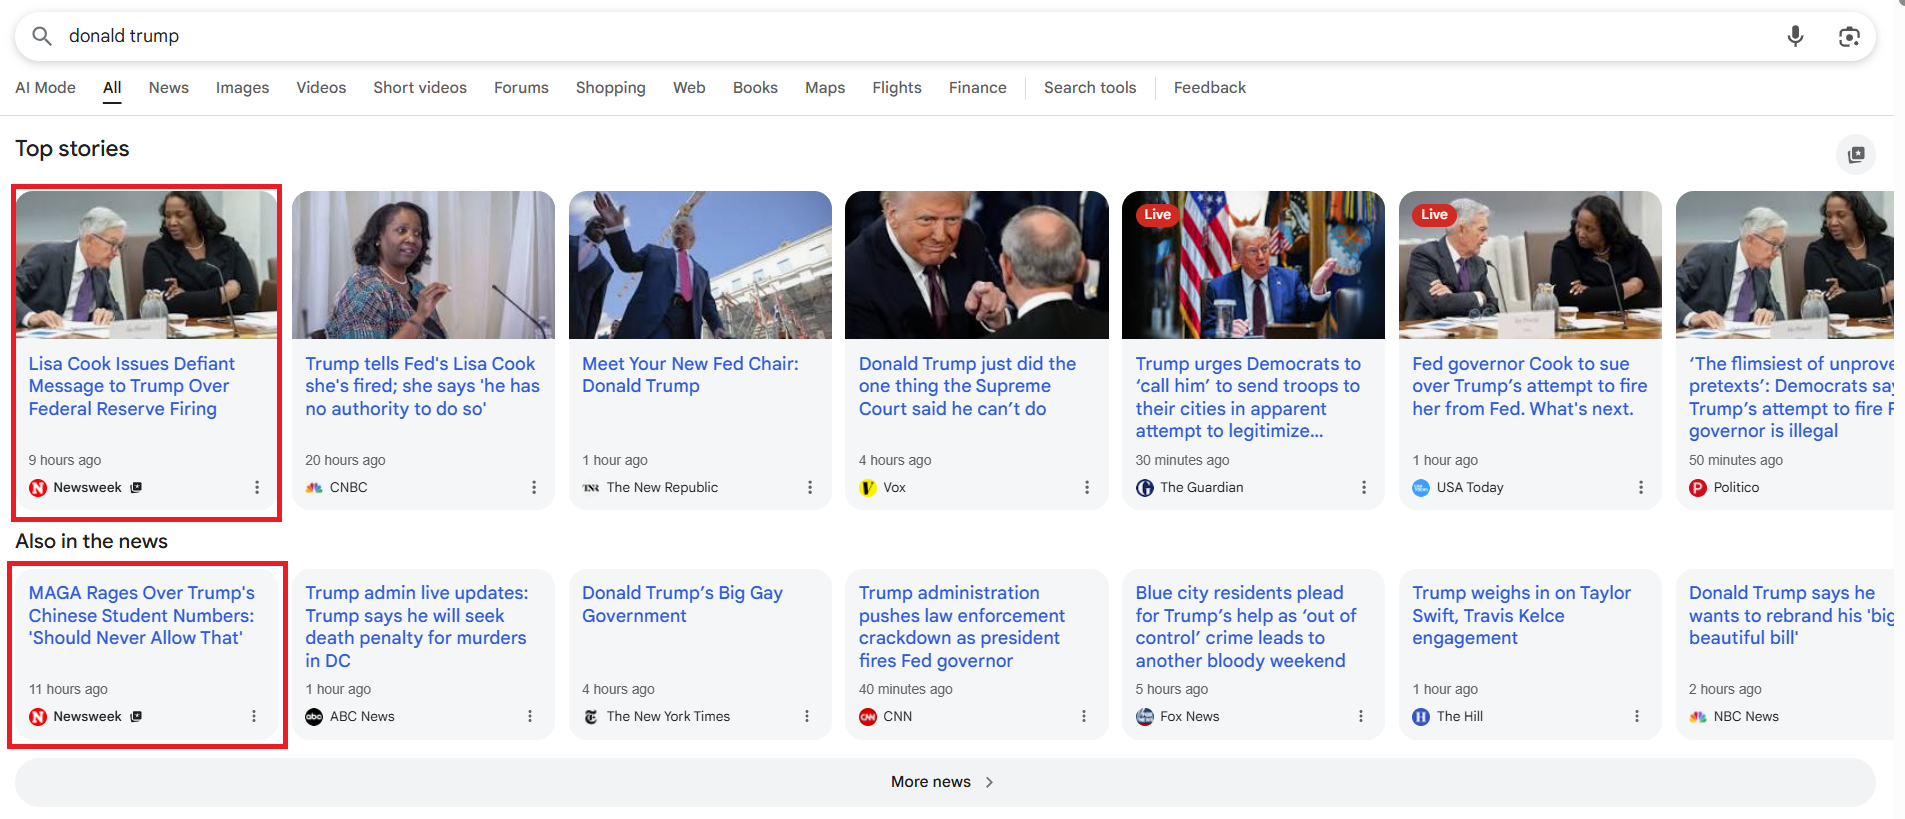This screenshot has height=819, width=1905.
Task: Go to the Maps tab
Action: (x=825, y=88)
